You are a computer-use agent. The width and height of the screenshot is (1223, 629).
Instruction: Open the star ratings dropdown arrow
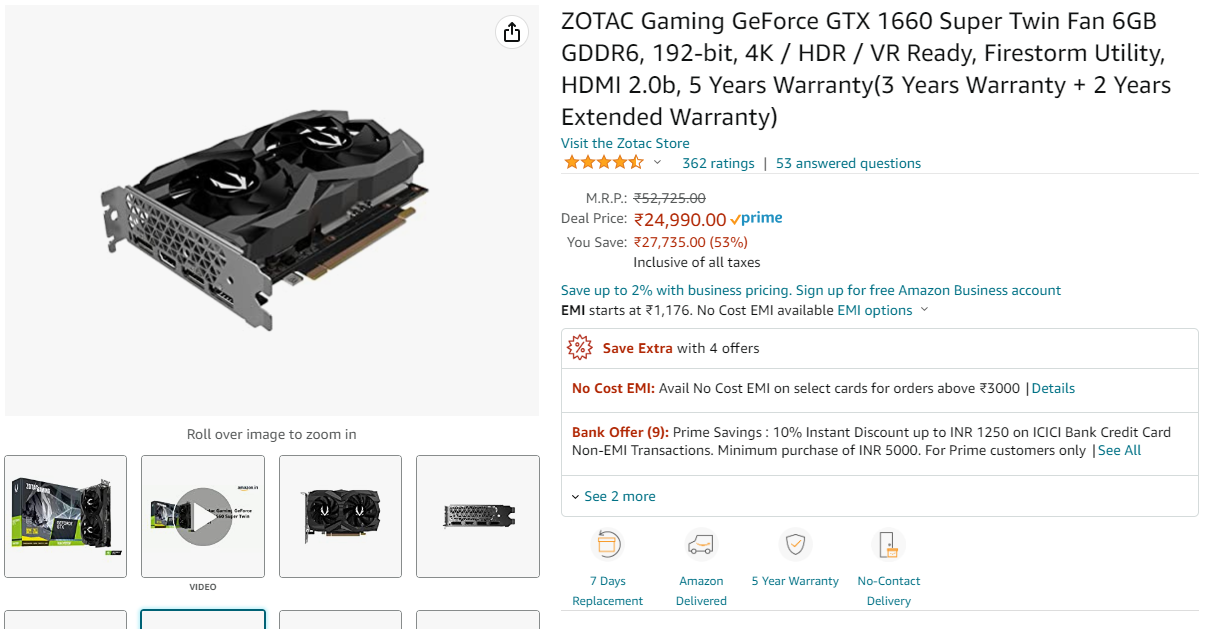(x=657, y=163)
